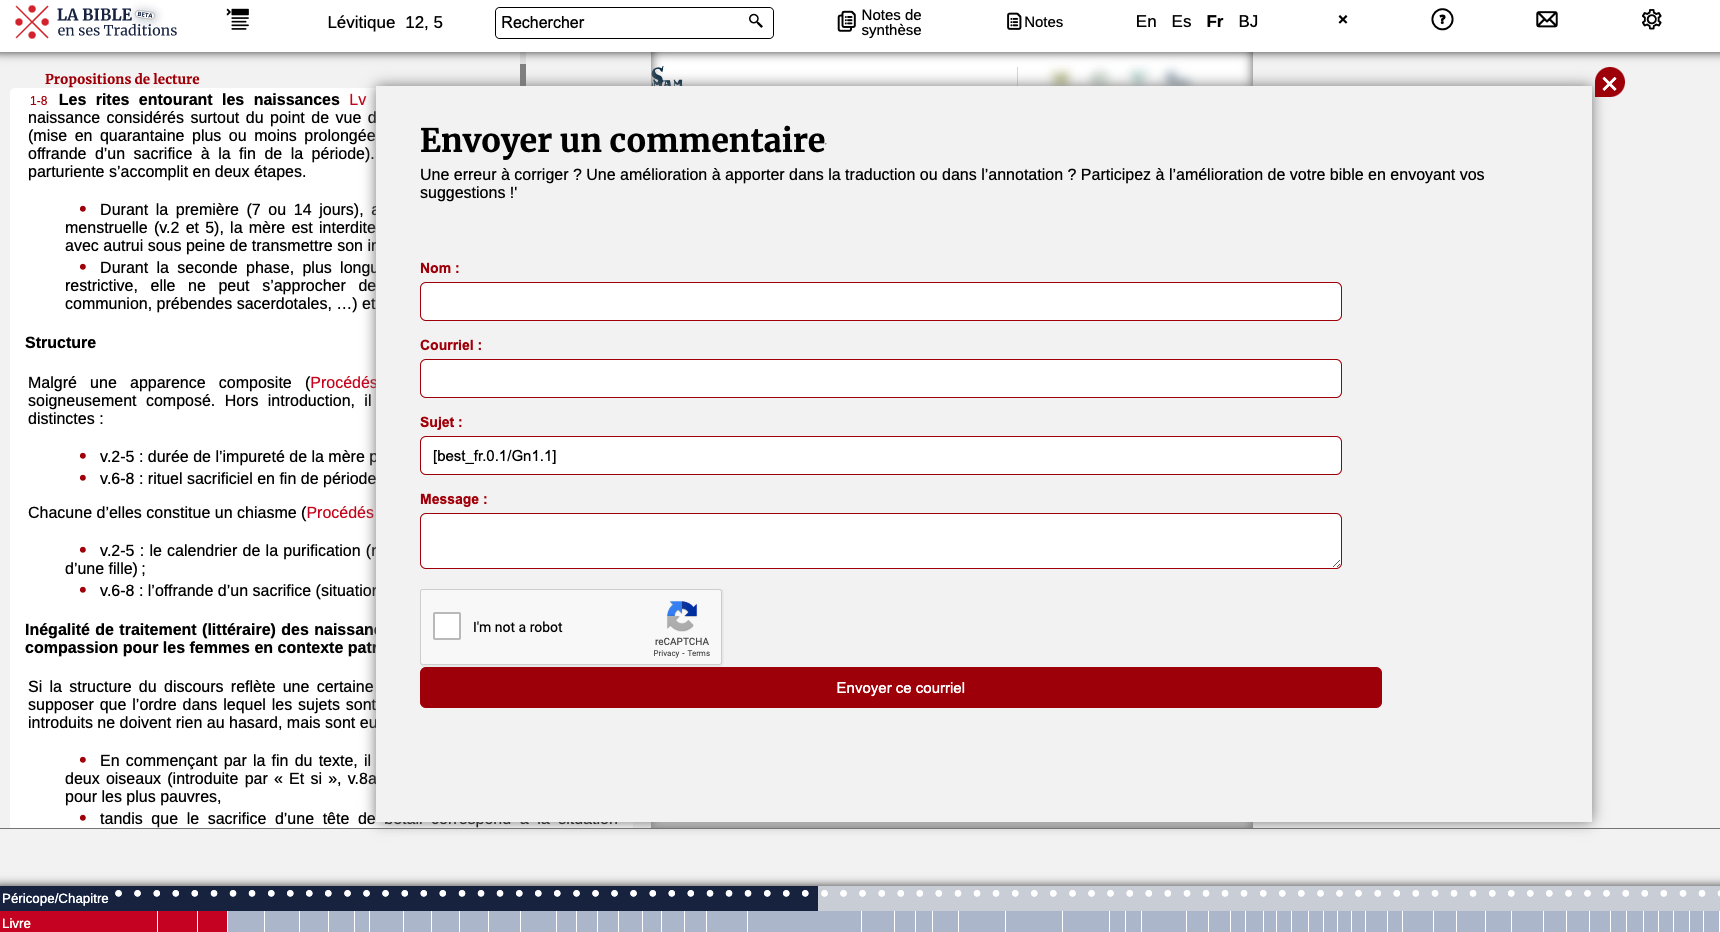Click the search magnifier icon
Viewport: 1720px width, 932px height.
click(756, 21)
